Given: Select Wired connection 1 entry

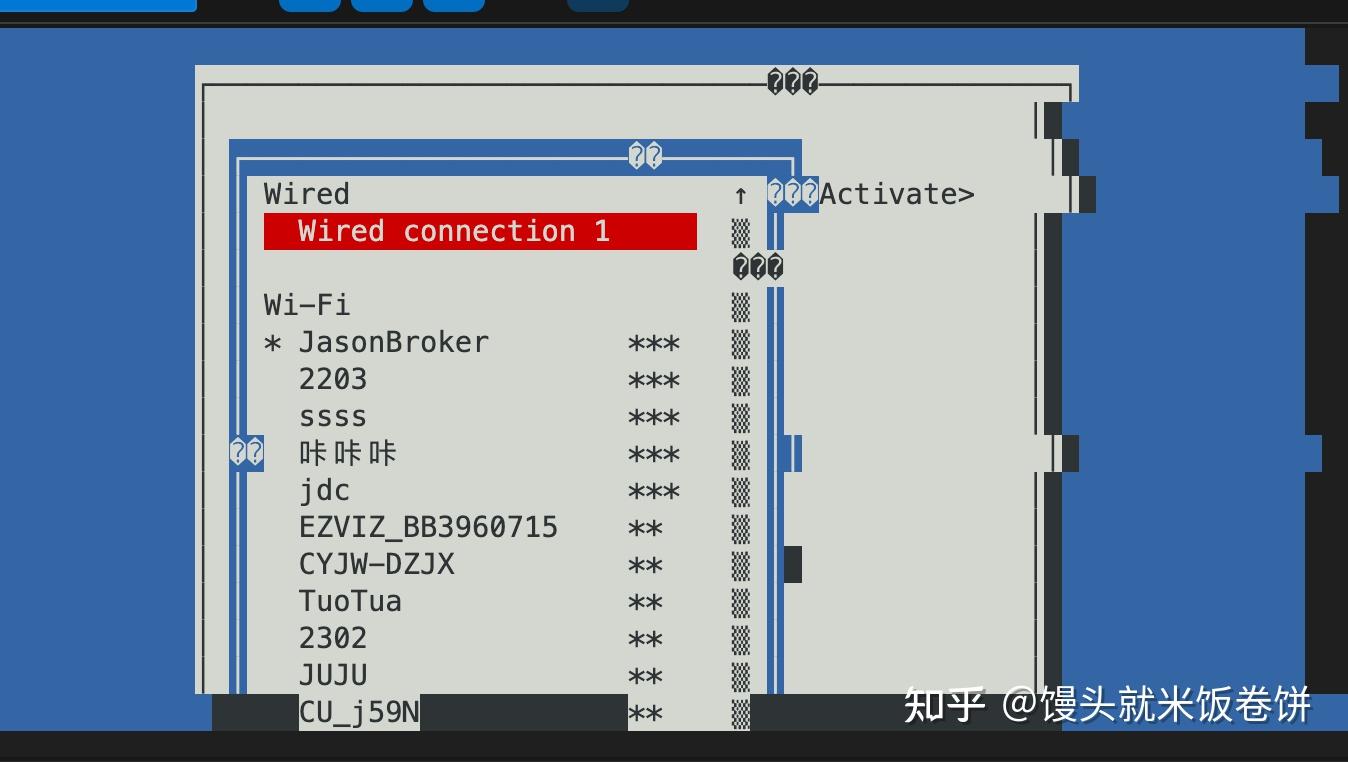Looking at the screenshot, I should [x=480, y=231].
